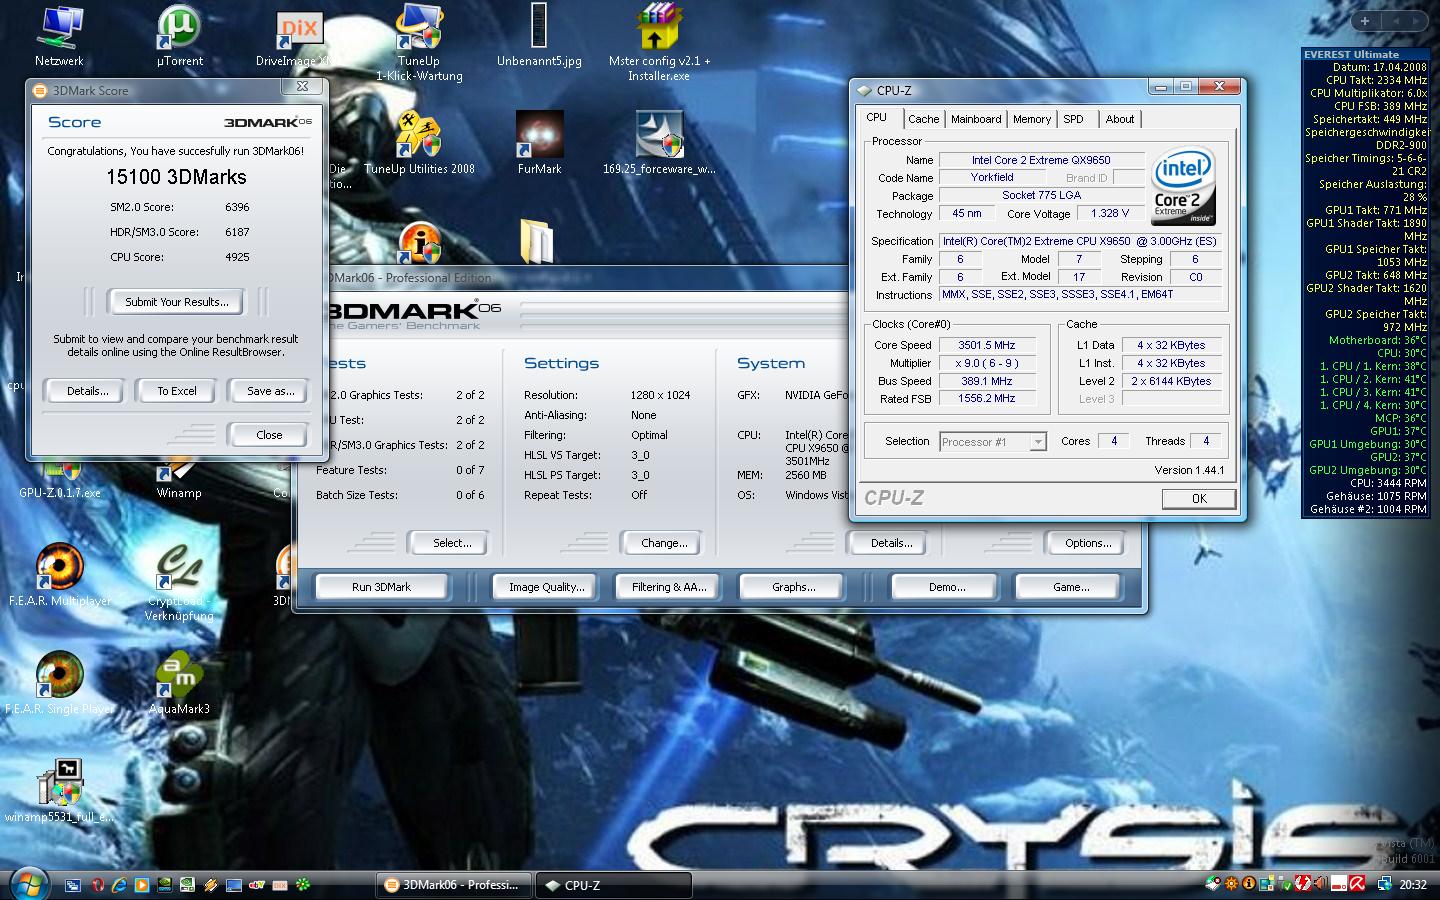The width and height of the screenshot is (1440, 900).
Task: Open the network tray icon
Action: click(1384, 884)
